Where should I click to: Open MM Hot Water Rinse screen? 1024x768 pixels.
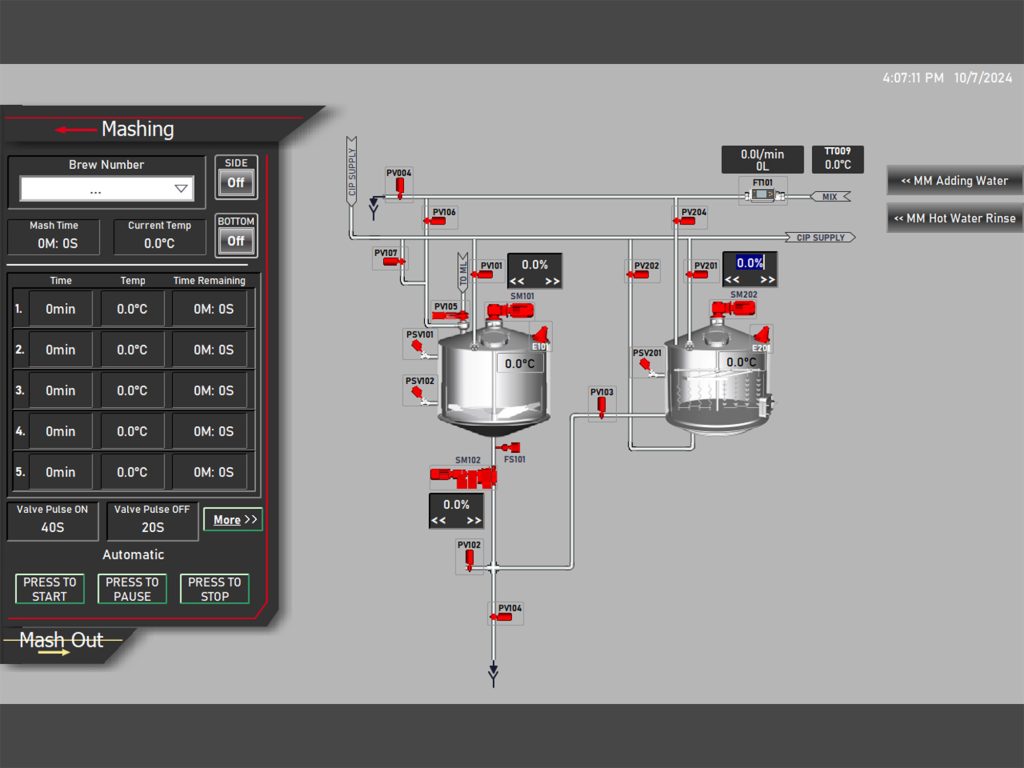[x=954, y=218]
